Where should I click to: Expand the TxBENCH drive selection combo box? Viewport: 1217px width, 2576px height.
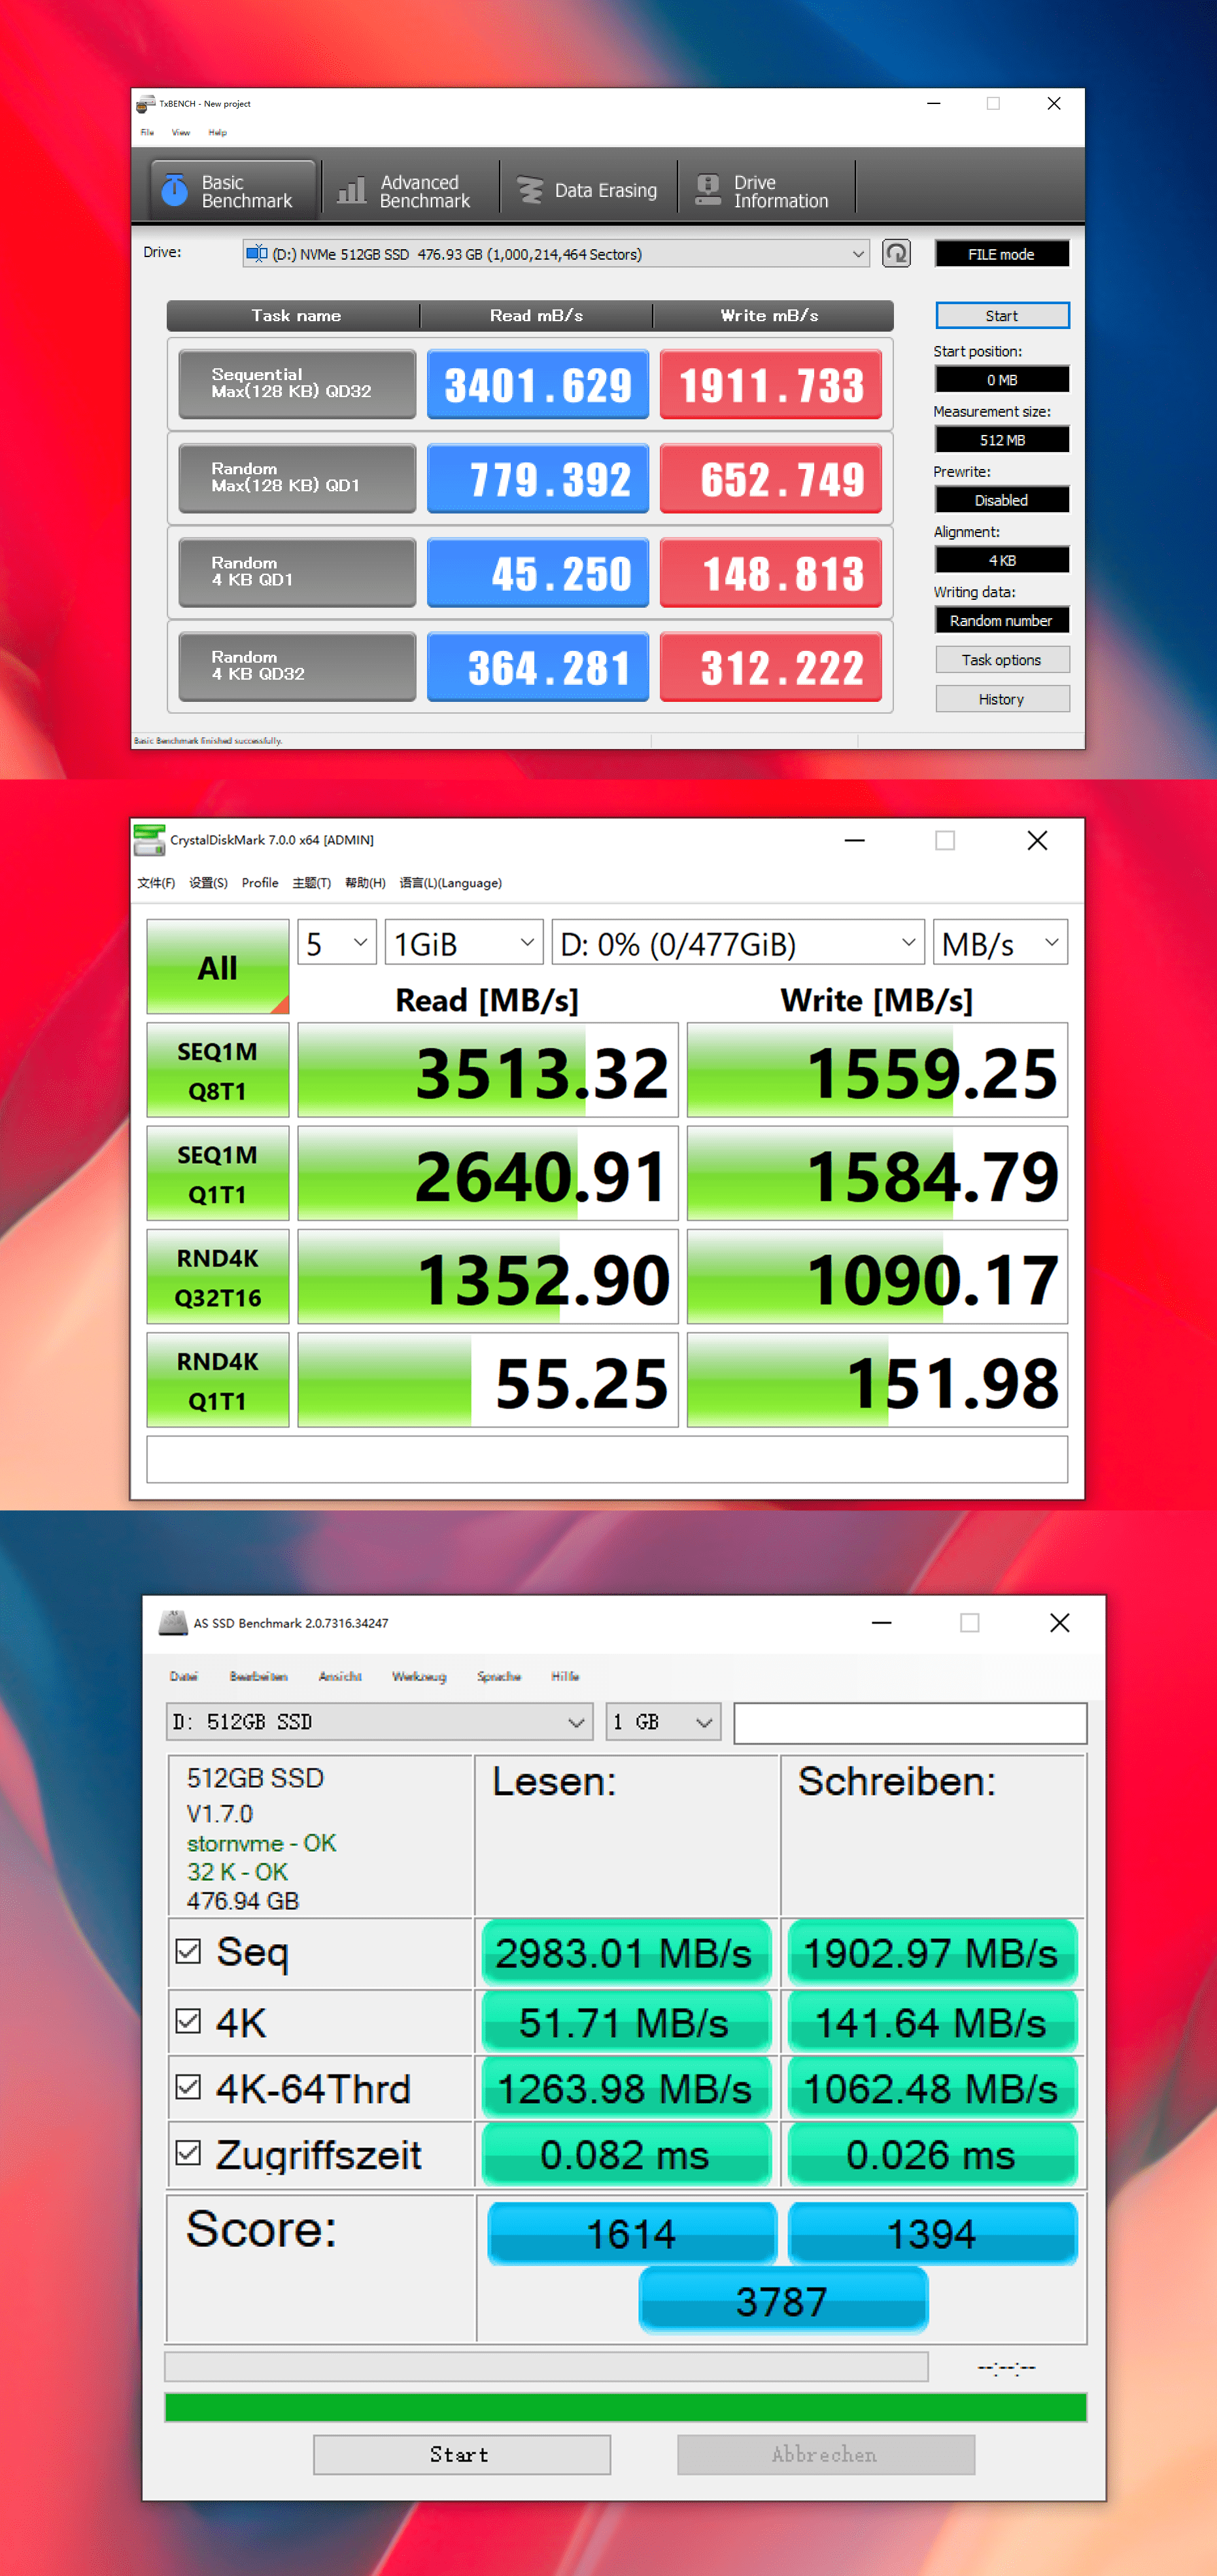[x=556, y=254]
